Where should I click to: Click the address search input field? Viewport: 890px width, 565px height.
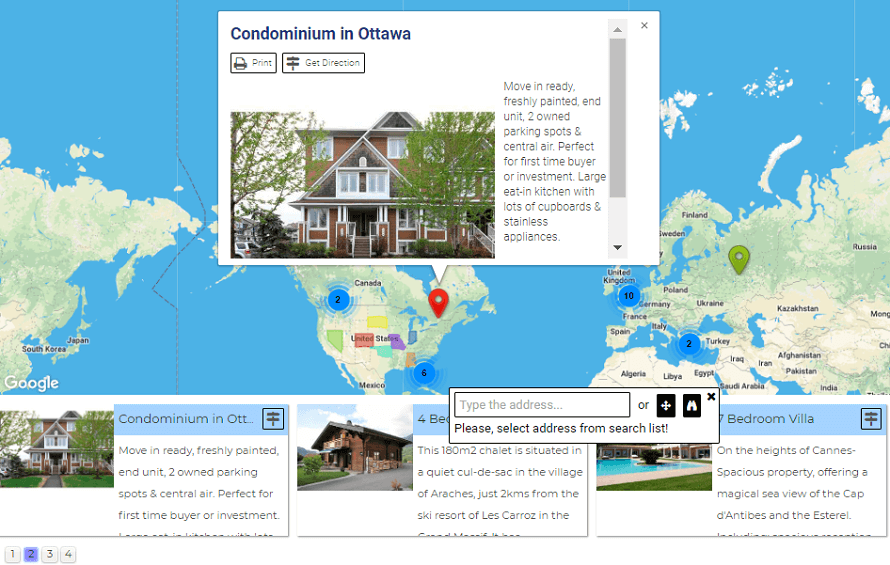click(x=542, y=405)
